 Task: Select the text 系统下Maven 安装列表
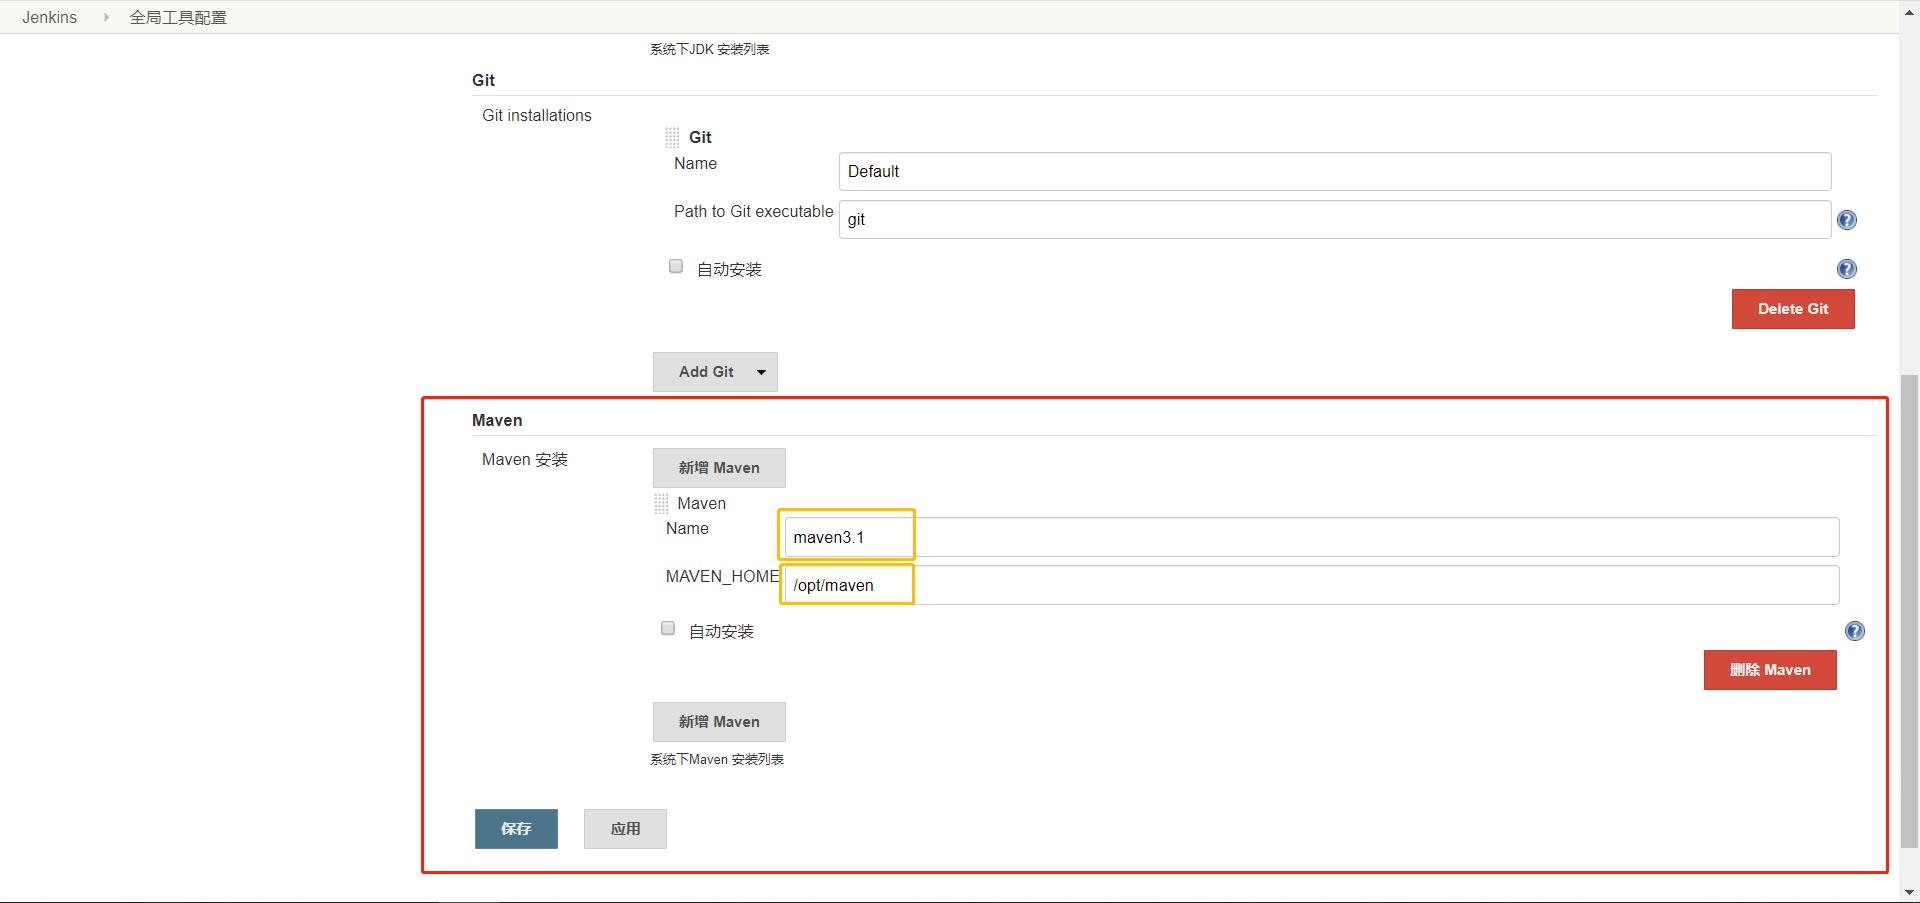[x=717, y=759]
